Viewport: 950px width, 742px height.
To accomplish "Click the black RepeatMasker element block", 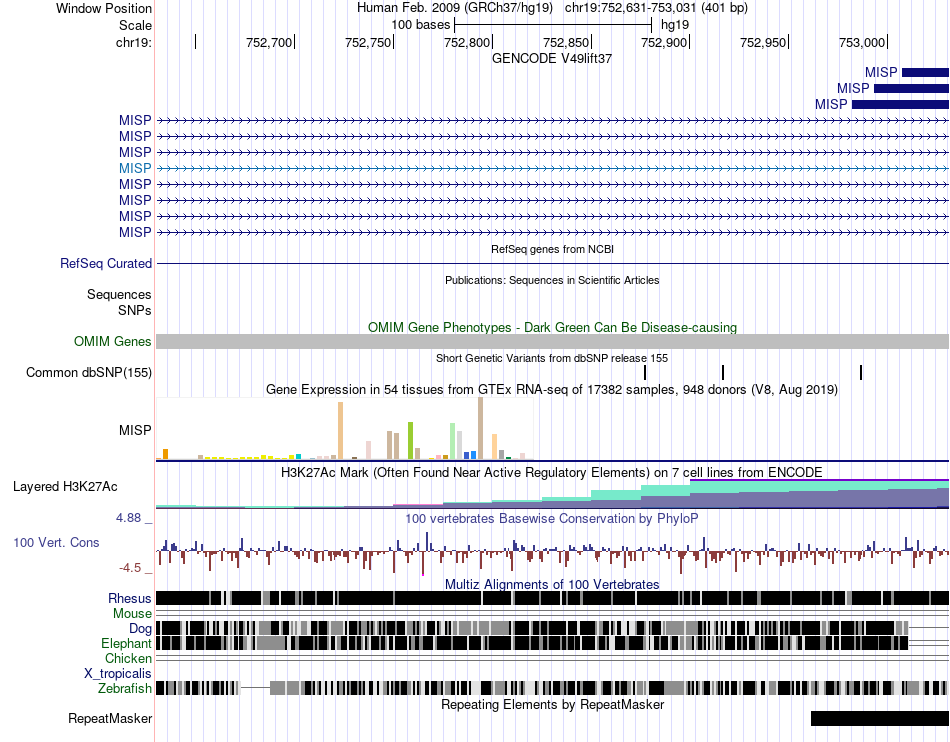I will tap(880, 718).
